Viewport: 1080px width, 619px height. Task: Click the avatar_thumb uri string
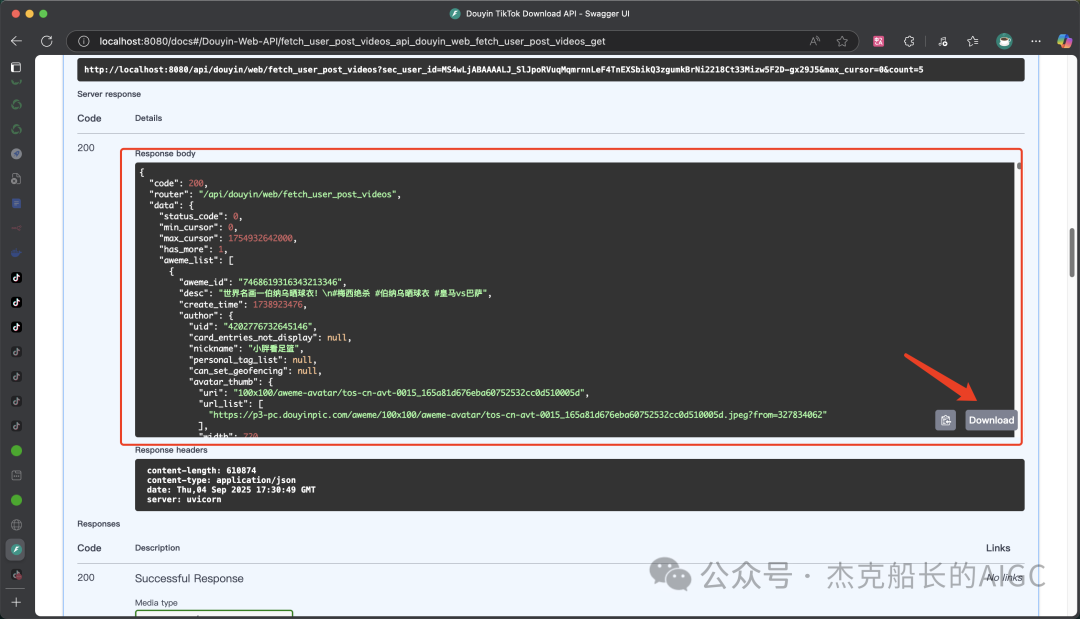point(408,392)
